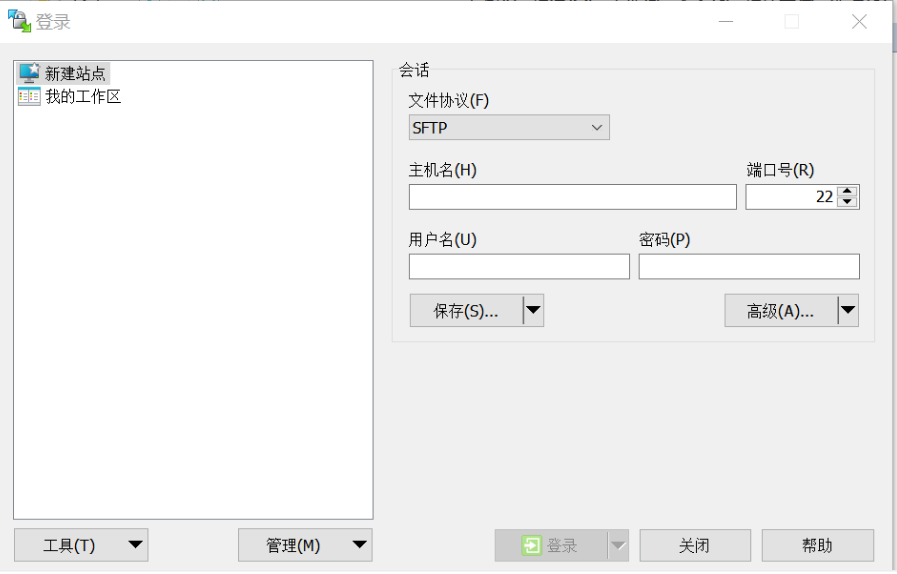Focus the 主机名 host name field
This screenshot has height=574, width=897.
(x=573, y=197)
